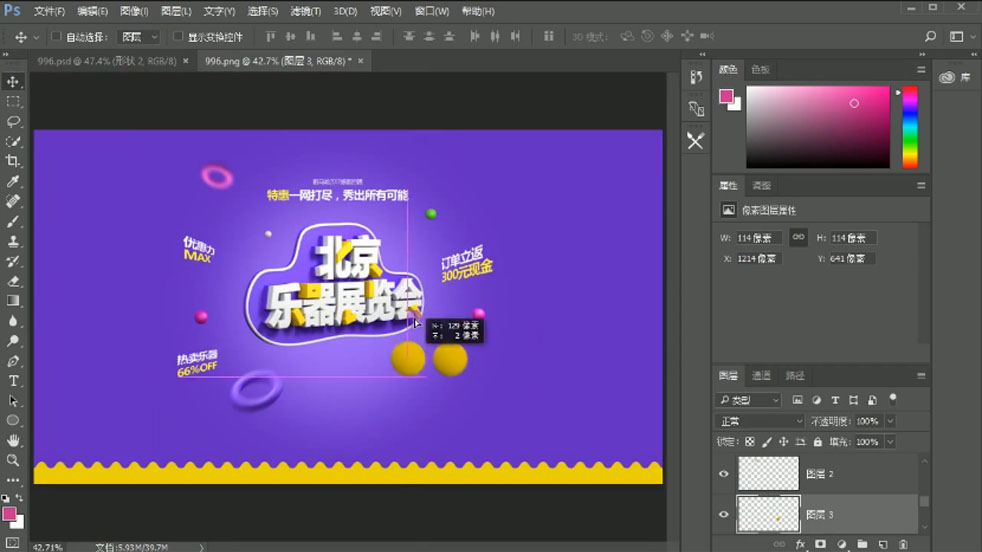Select the Gradient tool
982x552 pixels.
click(x=13, y=301)
